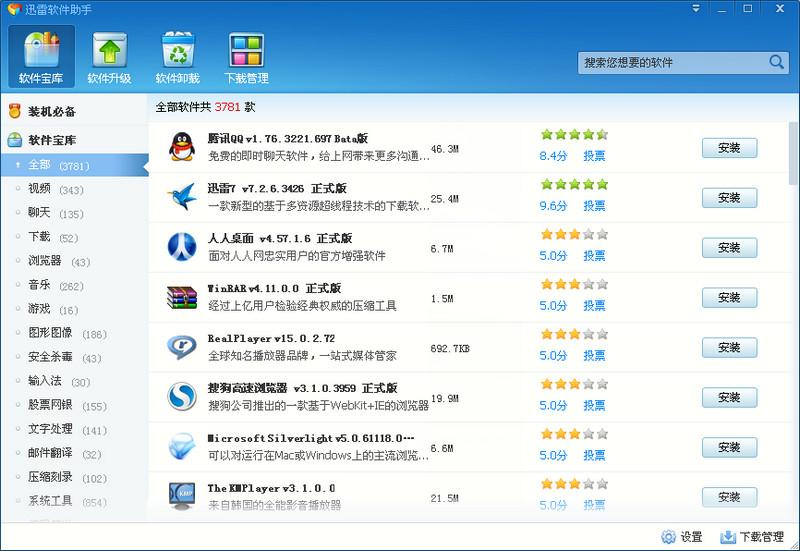Vote for 腾讯QQ via 投票 link

pyautogui.click(x=594, y=156)
